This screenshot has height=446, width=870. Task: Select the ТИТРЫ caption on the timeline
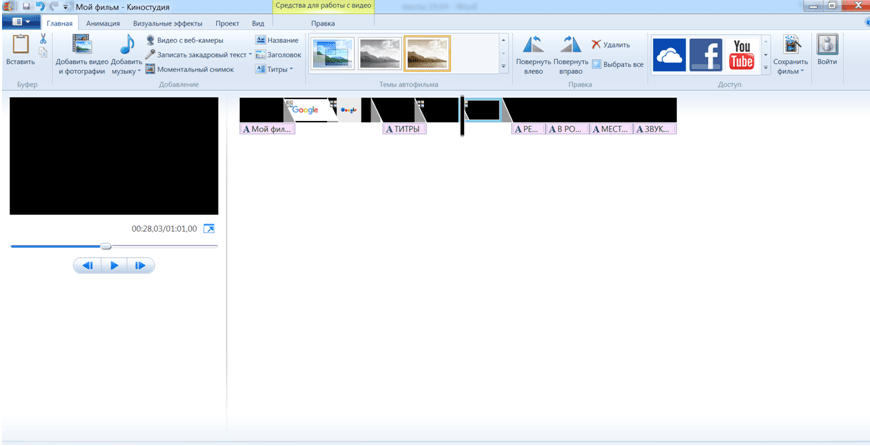coord(404,129)
